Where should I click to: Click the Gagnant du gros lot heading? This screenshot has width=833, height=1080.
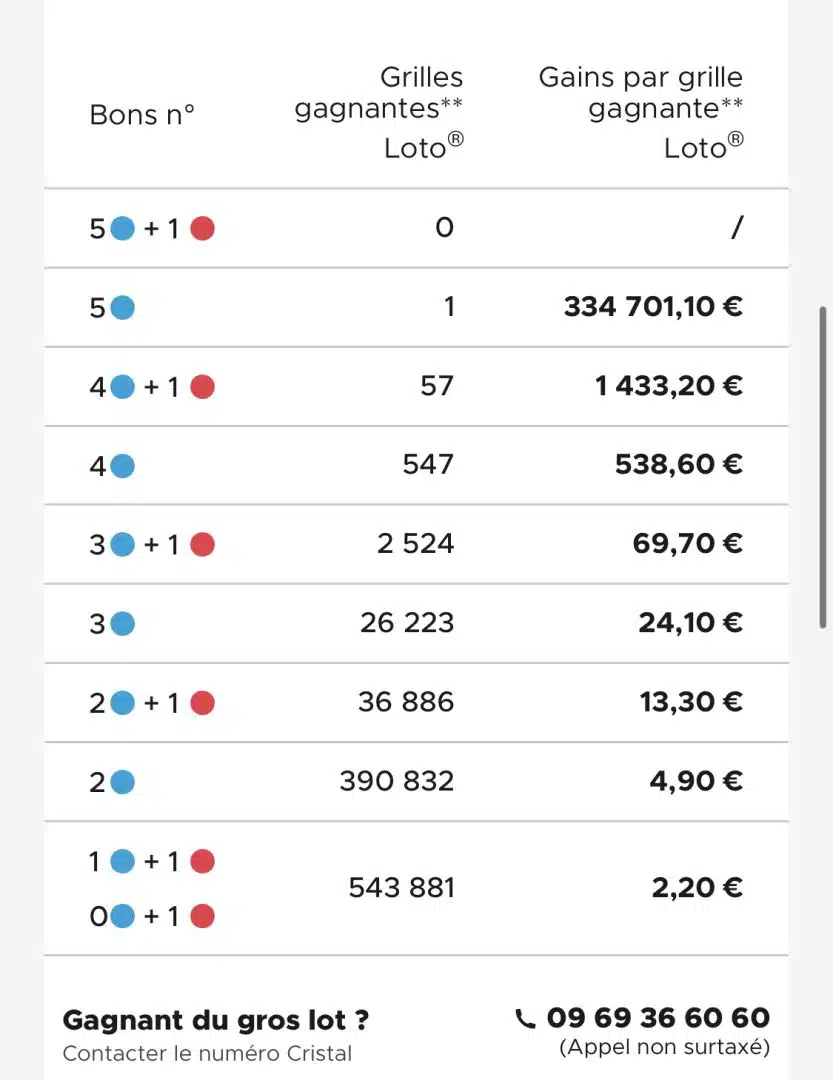[216, 1020]
